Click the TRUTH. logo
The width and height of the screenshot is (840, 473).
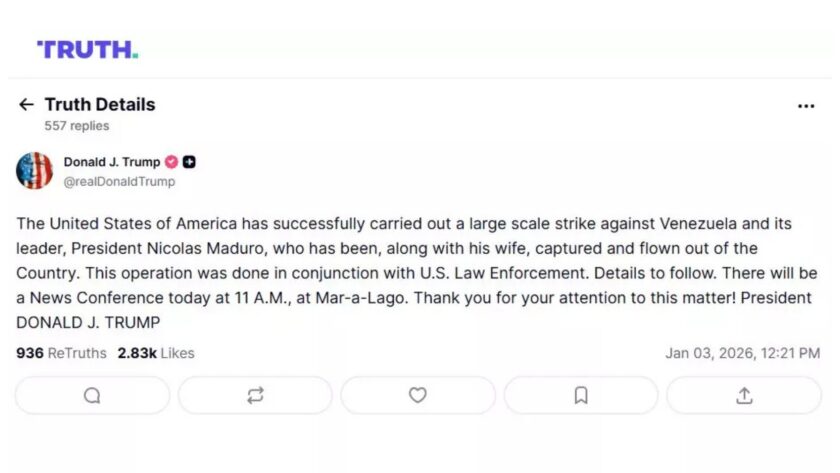(x=87, y=49)
